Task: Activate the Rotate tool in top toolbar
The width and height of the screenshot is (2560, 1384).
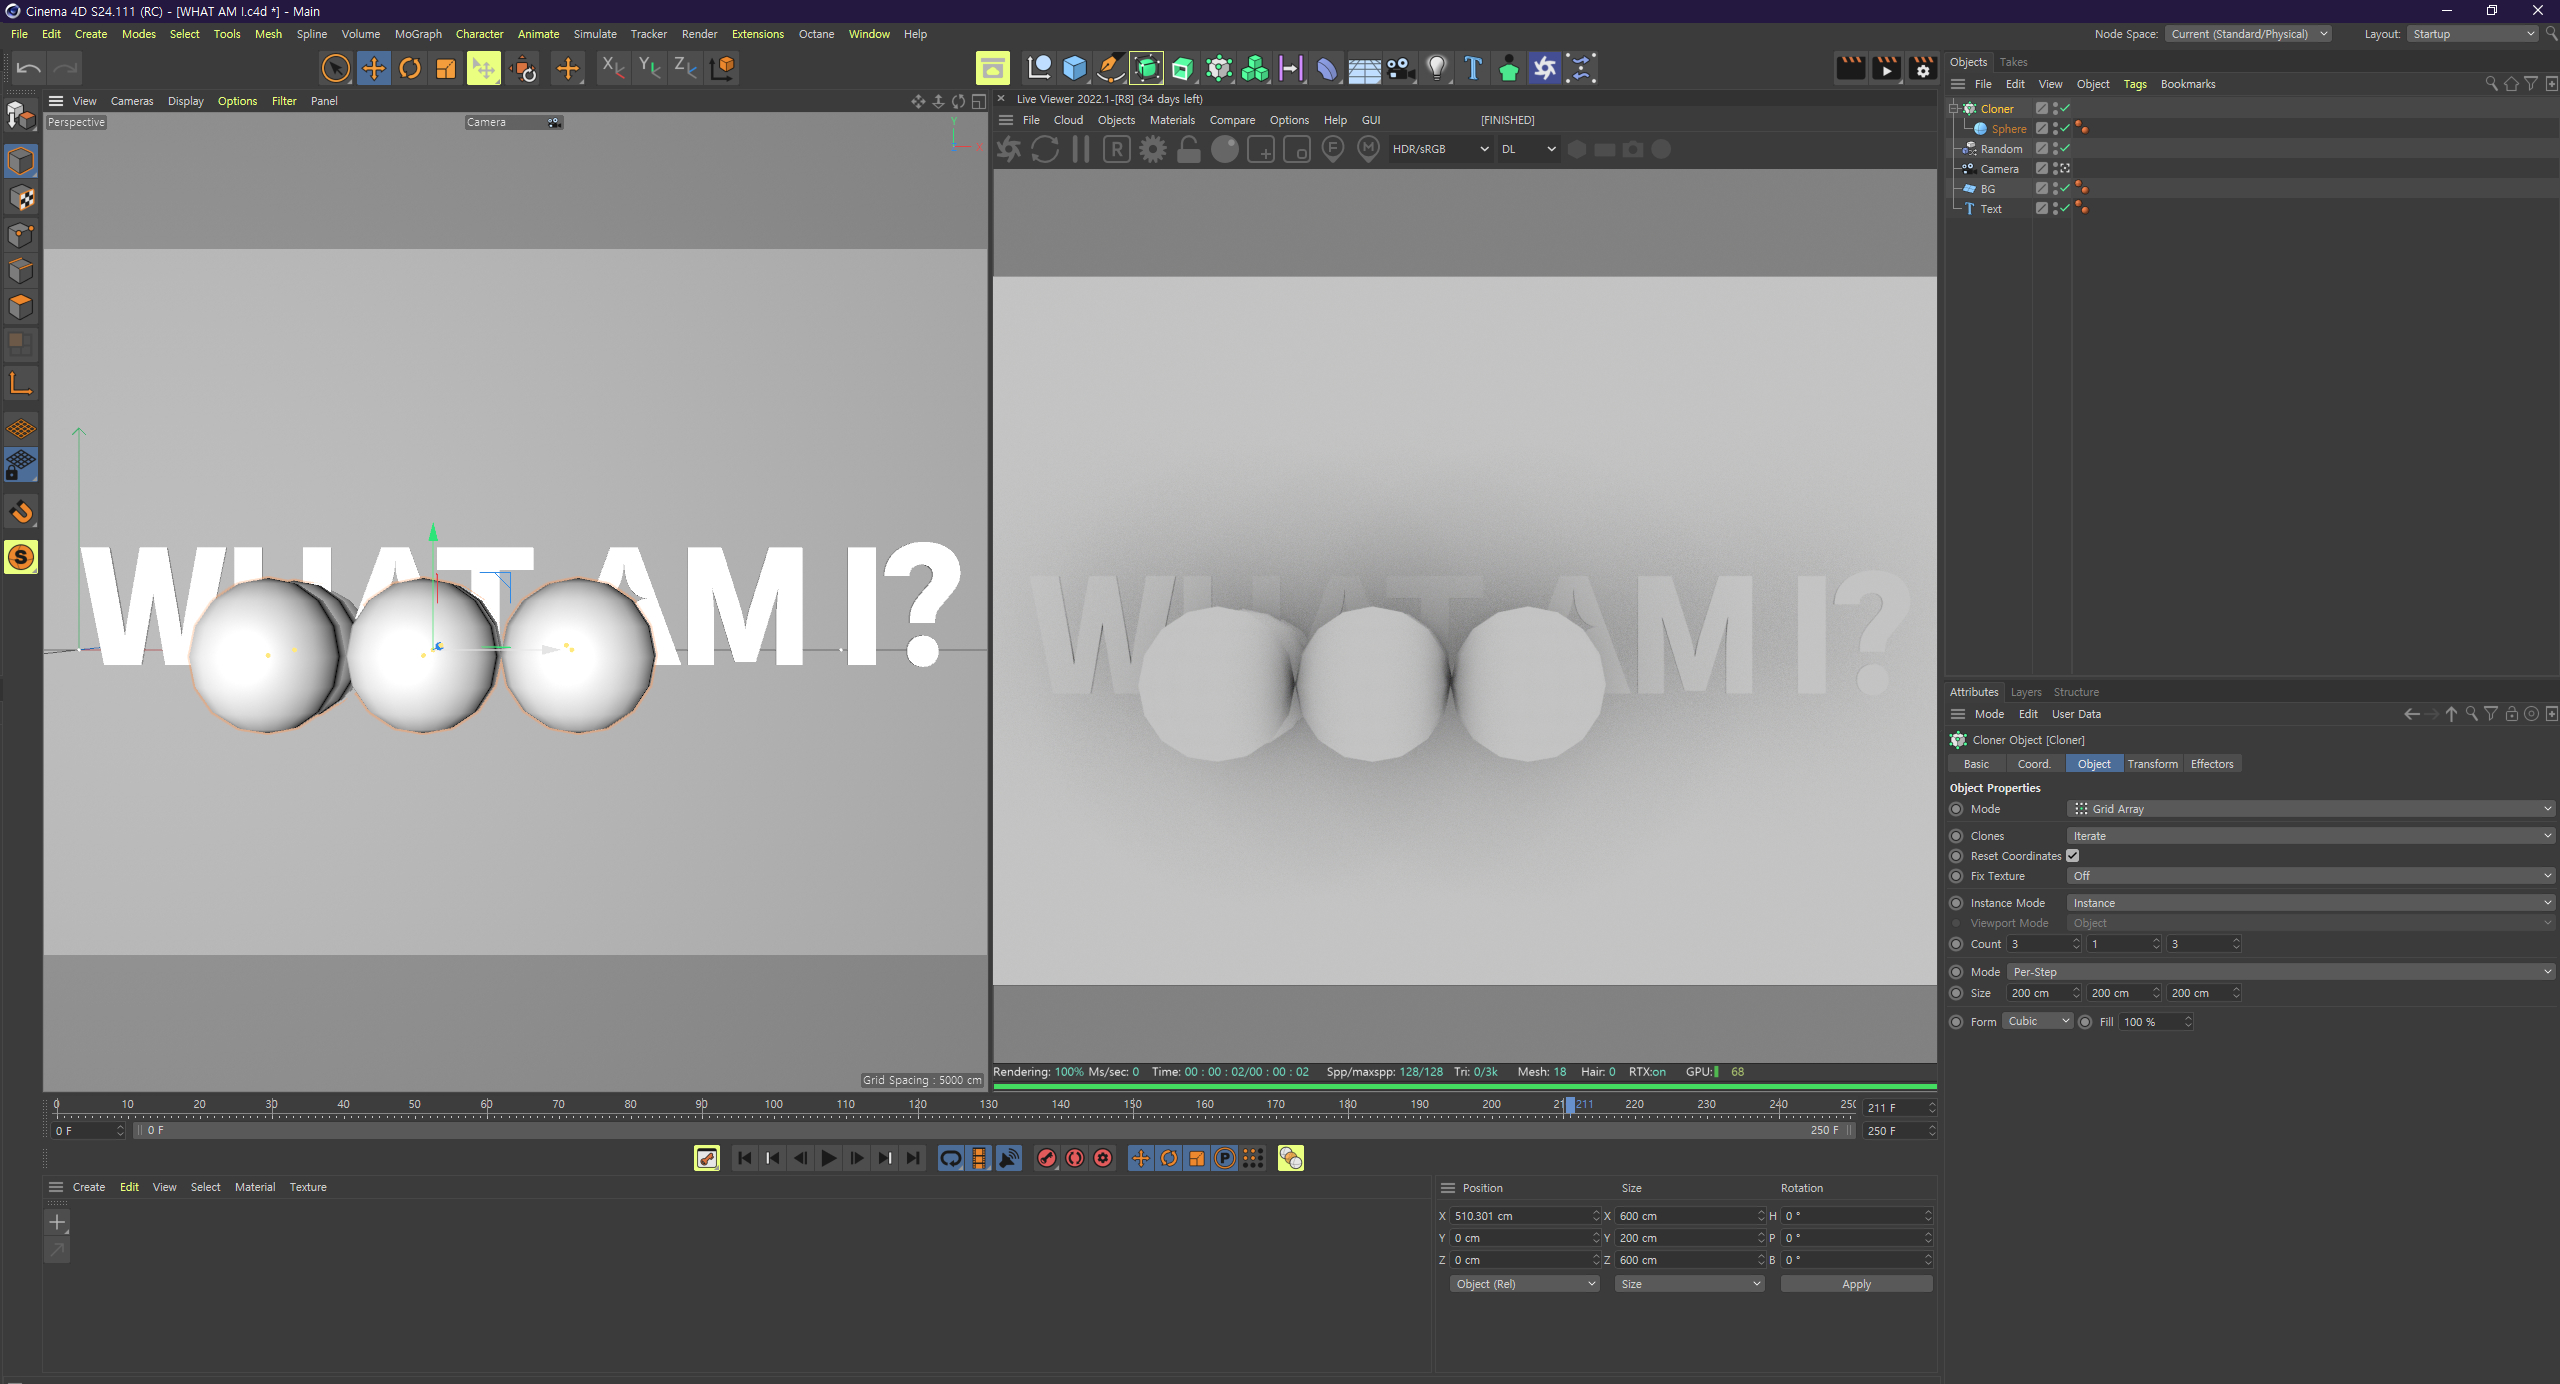Action: [x=410, y=68]
